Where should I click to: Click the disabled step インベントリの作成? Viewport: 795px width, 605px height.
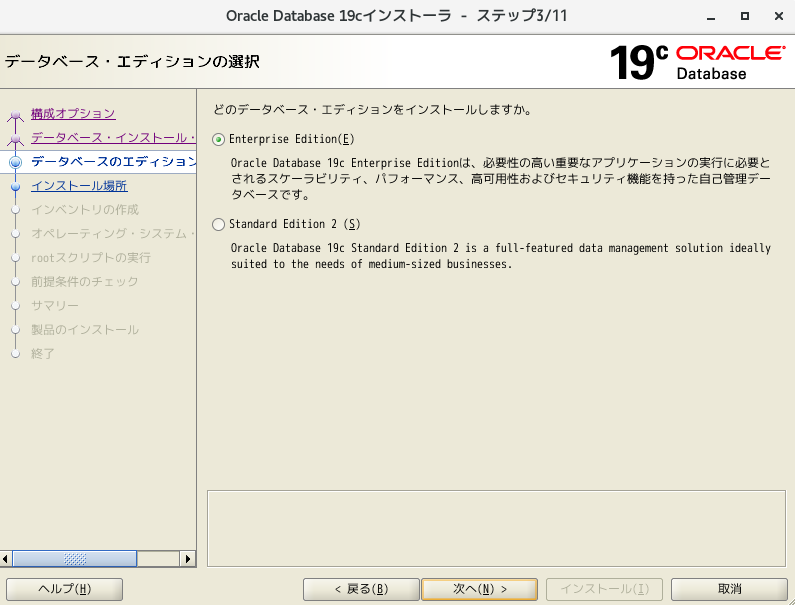[85, 209]
